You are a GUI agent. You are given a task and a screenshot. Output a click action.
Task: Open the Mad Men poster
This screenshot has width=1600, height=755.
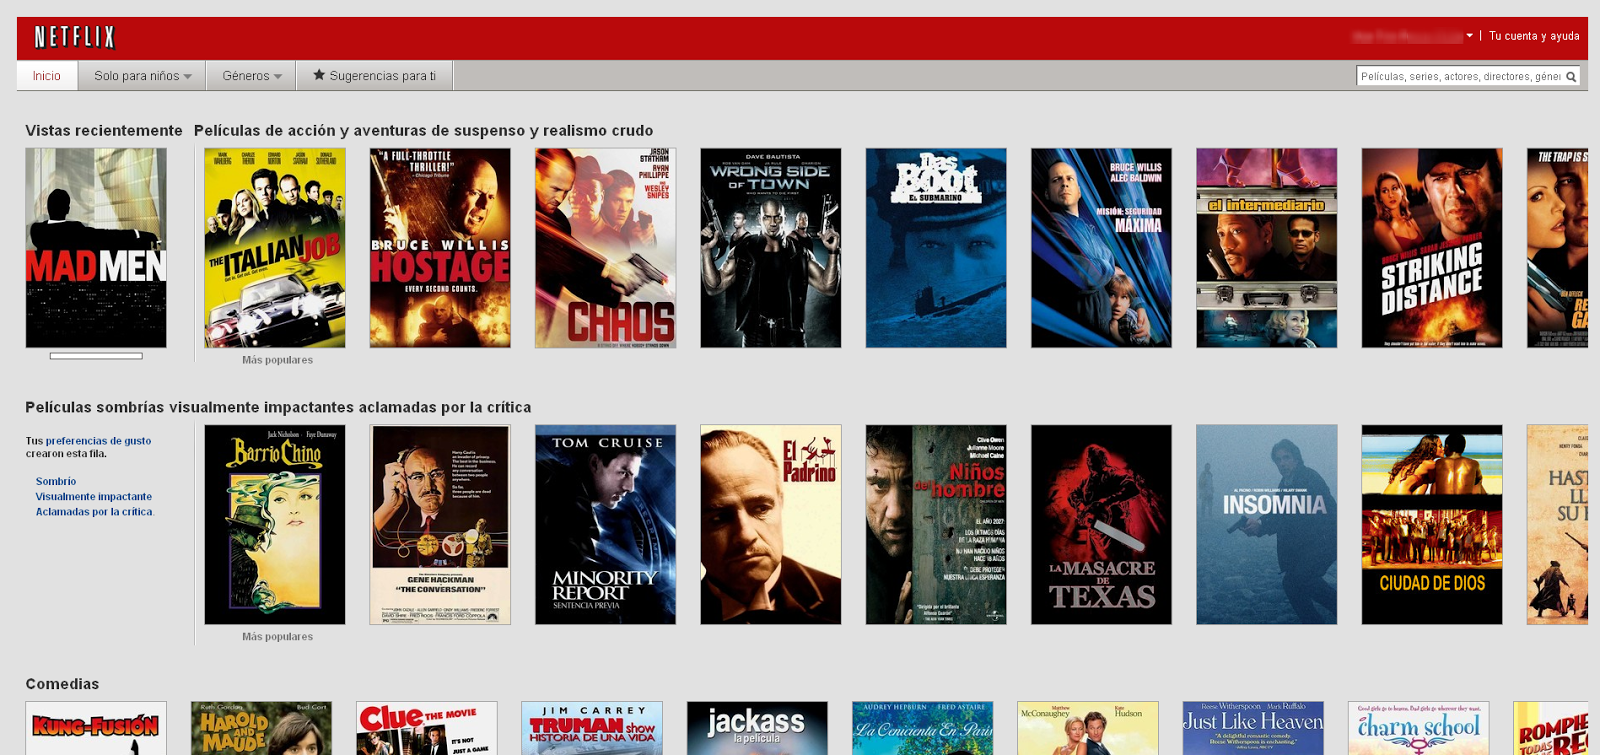click(96, 248)
